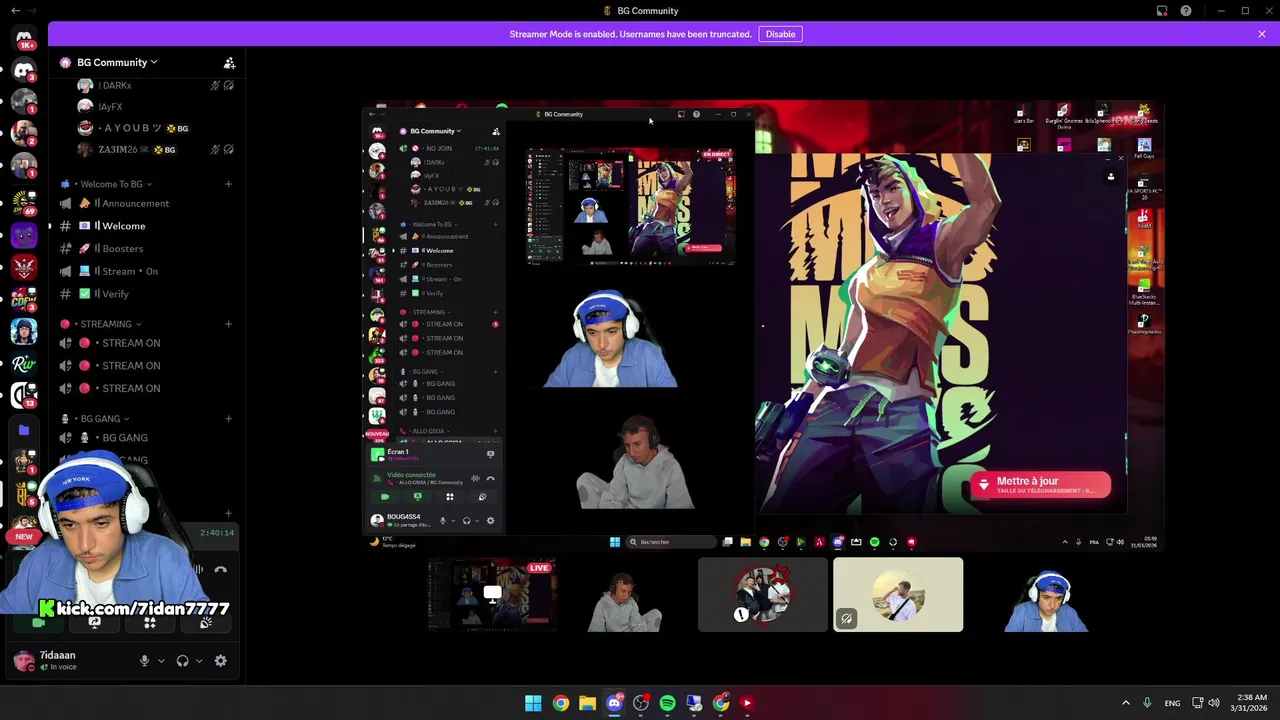
Task: Dismiss the Streamer Mode banner
Action: pyautogui.click(x=1262, y=34)
